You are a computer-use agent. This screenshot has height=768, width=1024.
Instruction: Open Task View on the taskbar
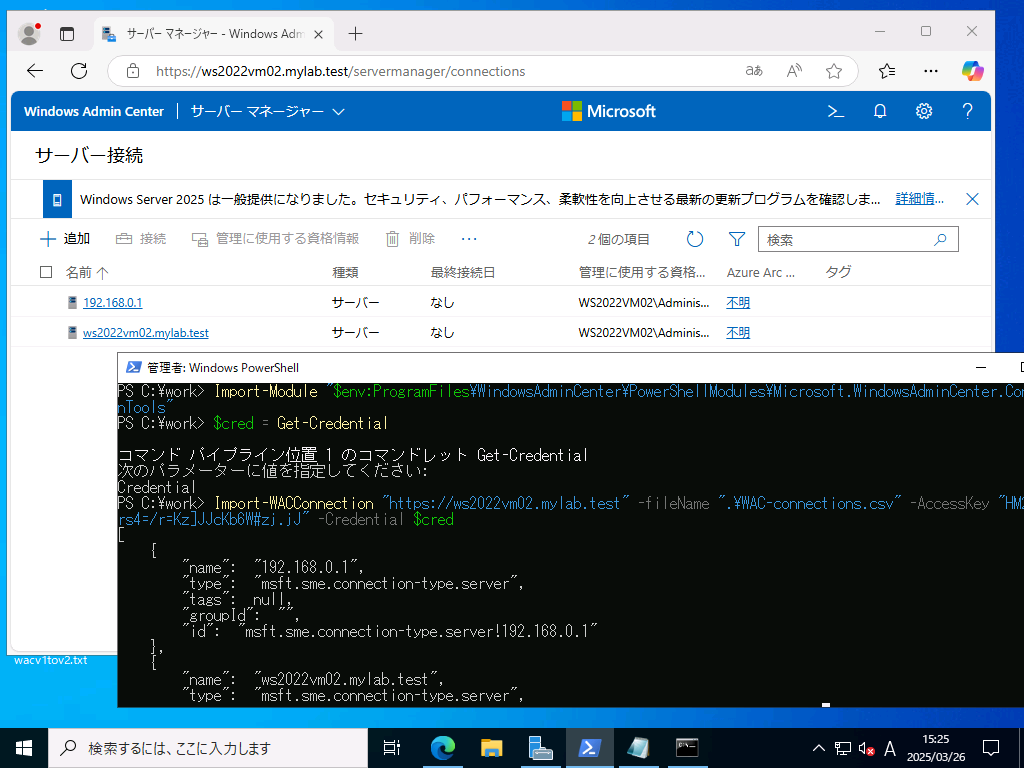(392, 748)
